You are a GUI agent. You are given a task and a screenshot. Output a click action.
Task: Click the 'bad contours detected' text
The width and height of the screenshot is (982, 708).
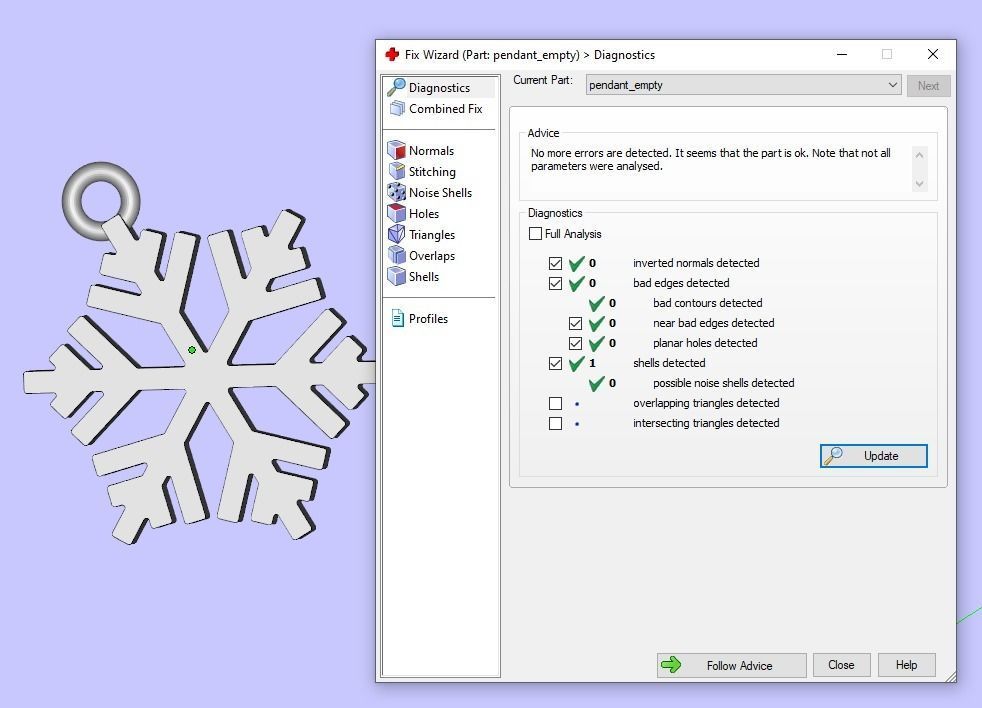point(708,303)
